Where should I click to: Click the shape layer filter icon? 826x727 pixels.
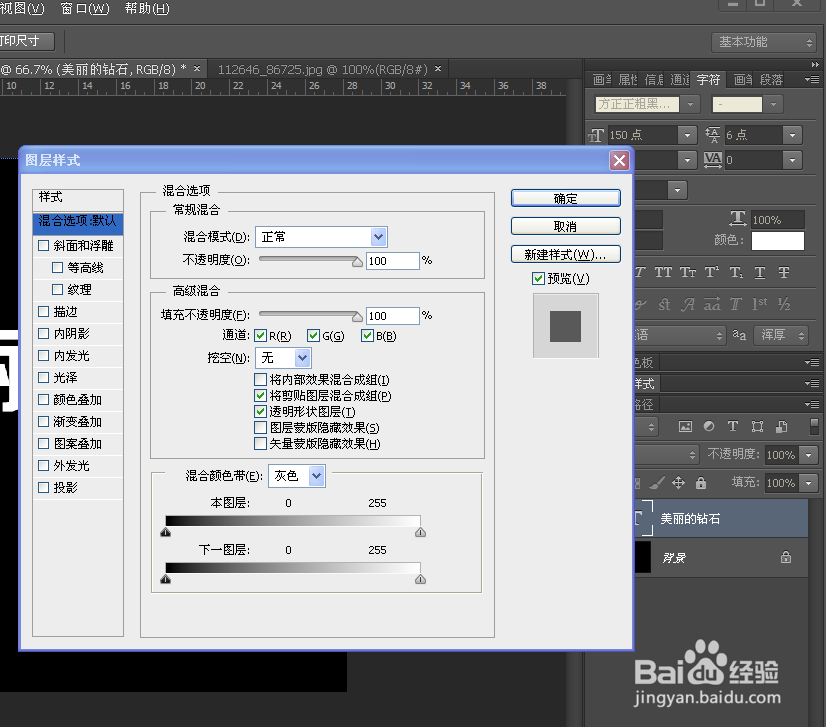tap(758, 427)
